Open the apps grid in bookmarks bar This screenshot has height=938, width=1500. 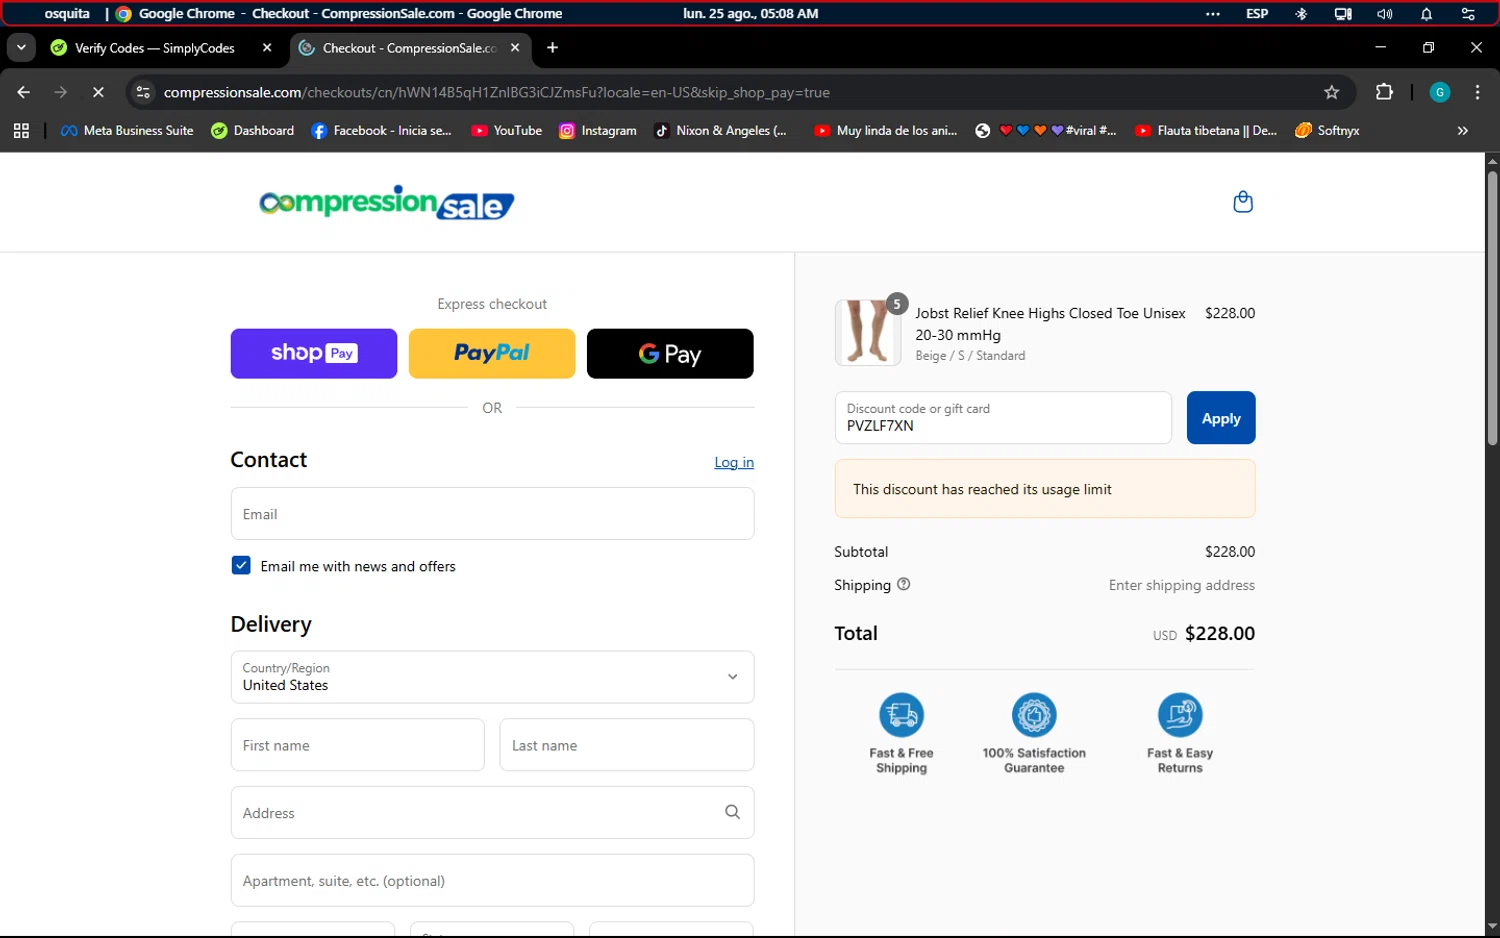click(21, 130)
